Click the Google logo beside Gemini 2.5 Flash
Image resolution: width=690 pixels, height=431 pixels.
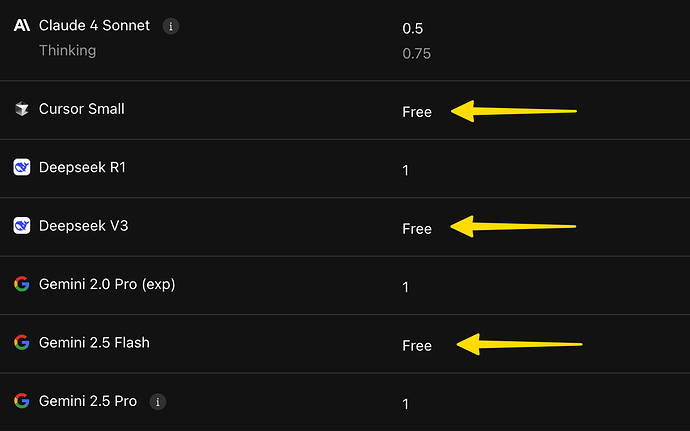[x=22, y=343]
